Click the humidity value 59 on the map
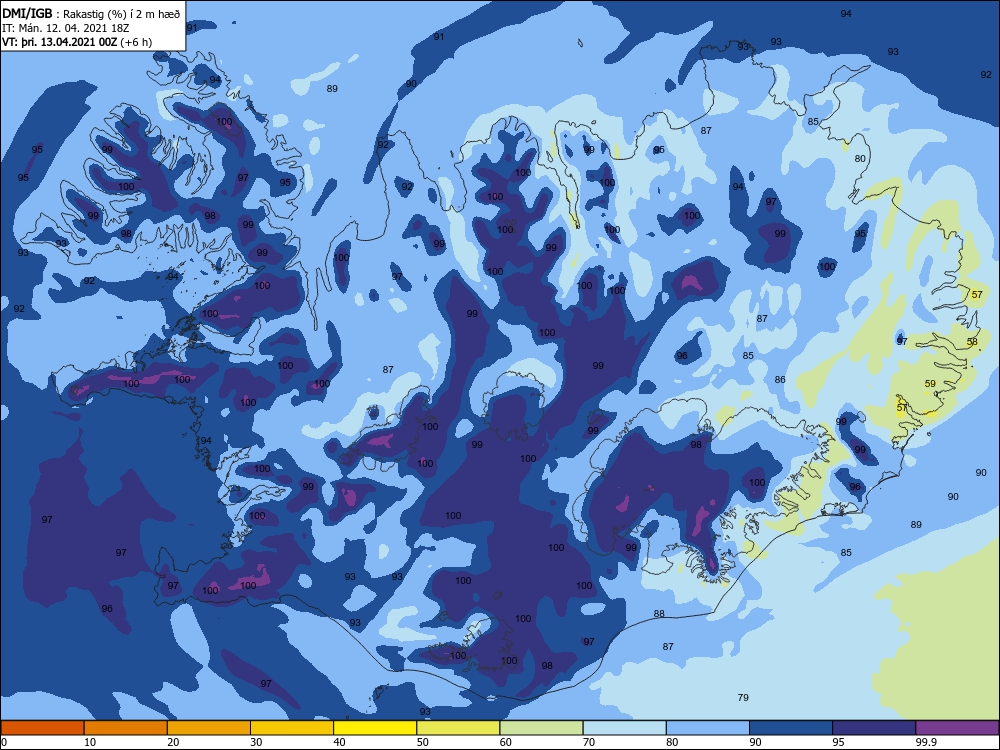 [930, 384]
